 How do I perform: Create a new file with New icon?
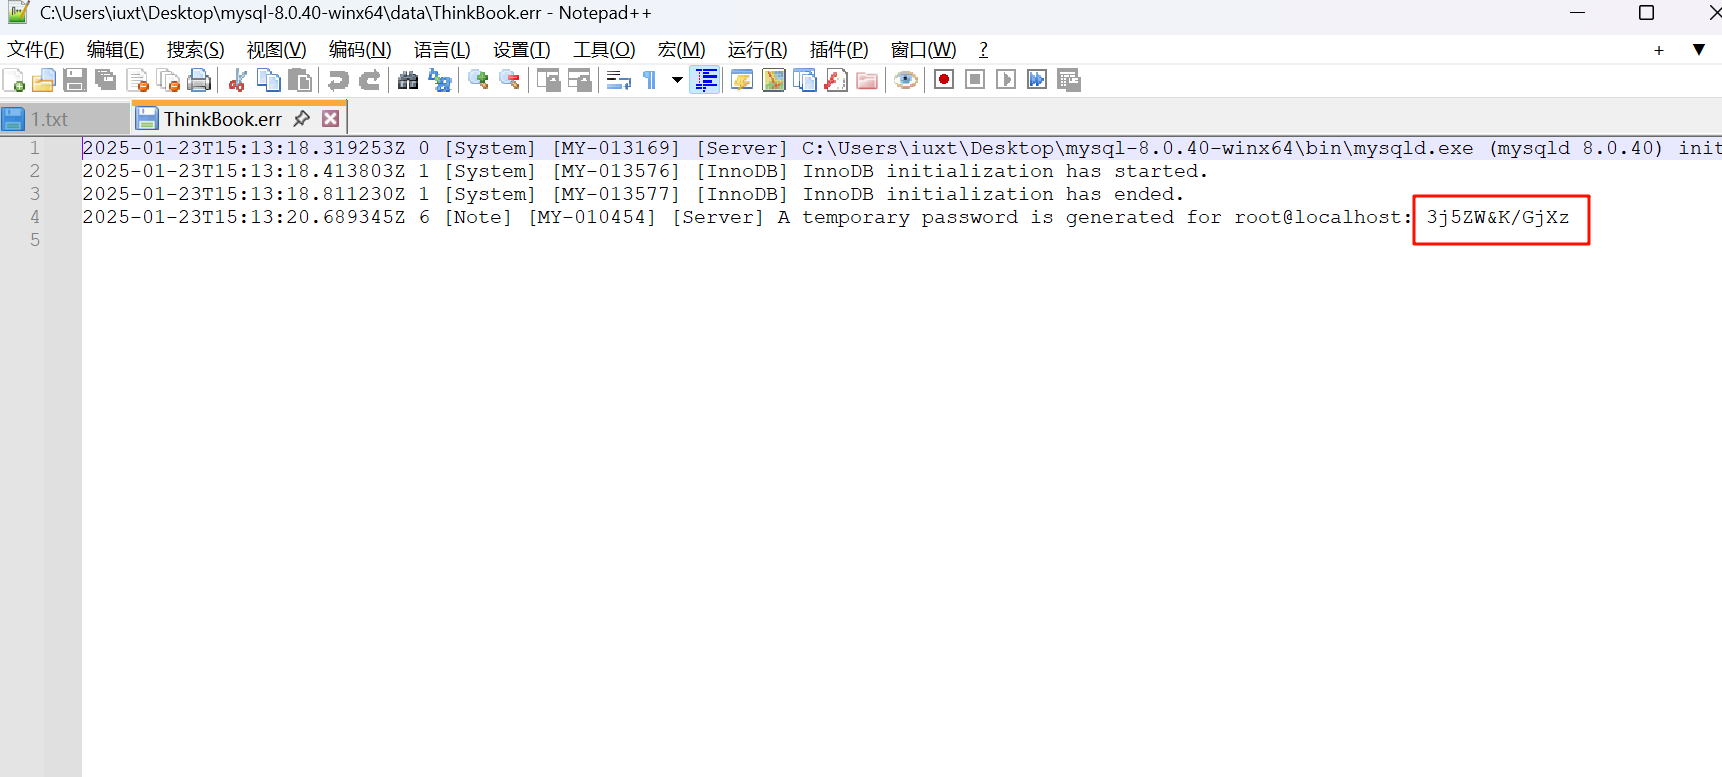pyautogui.click(x=14, y=81)
